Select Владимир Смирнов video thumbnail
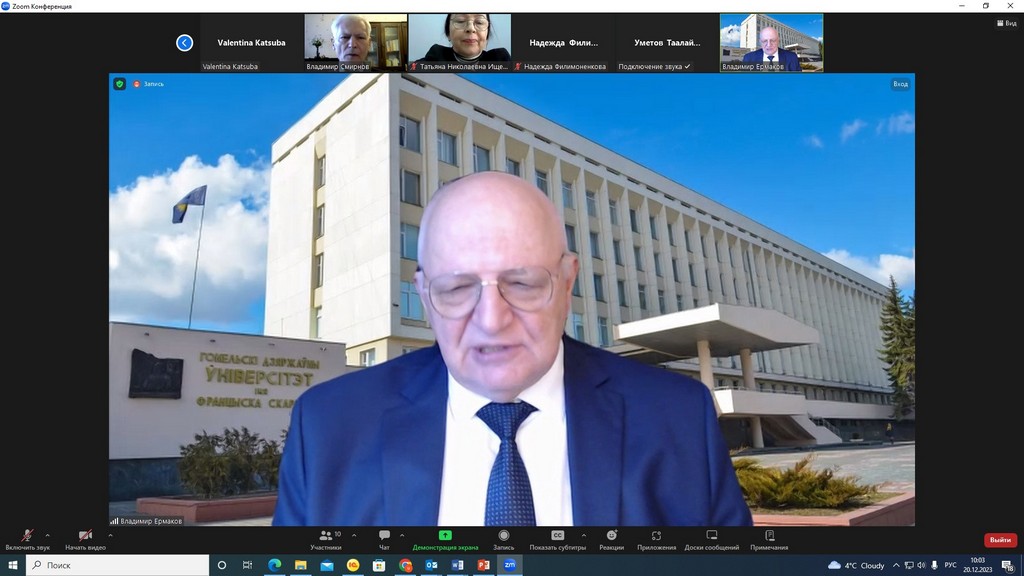This screenshot has width=1024, height=576. pyautogui.click(x=355, y=43)
